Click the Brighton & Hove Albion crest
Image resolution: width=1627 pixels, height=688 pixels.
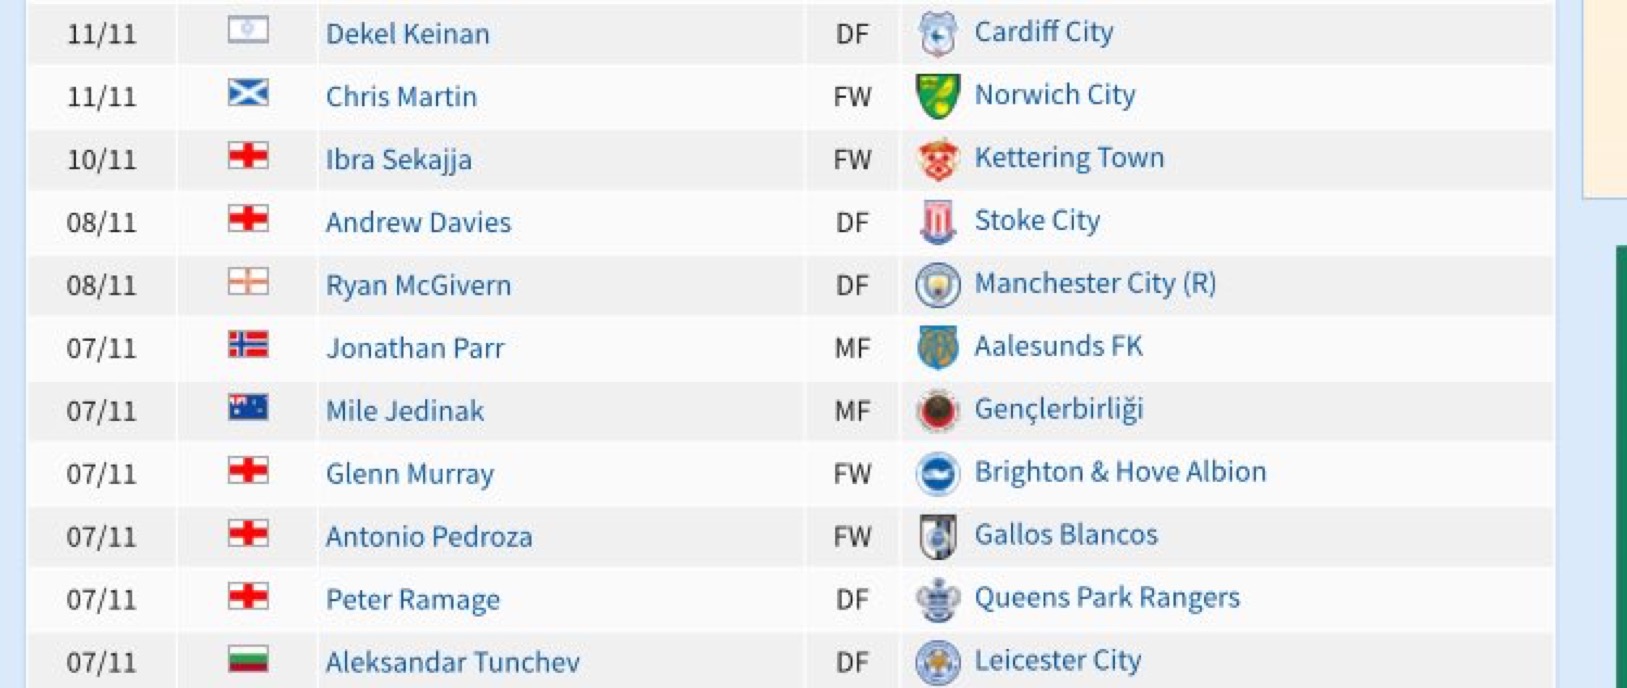[937, 474]
